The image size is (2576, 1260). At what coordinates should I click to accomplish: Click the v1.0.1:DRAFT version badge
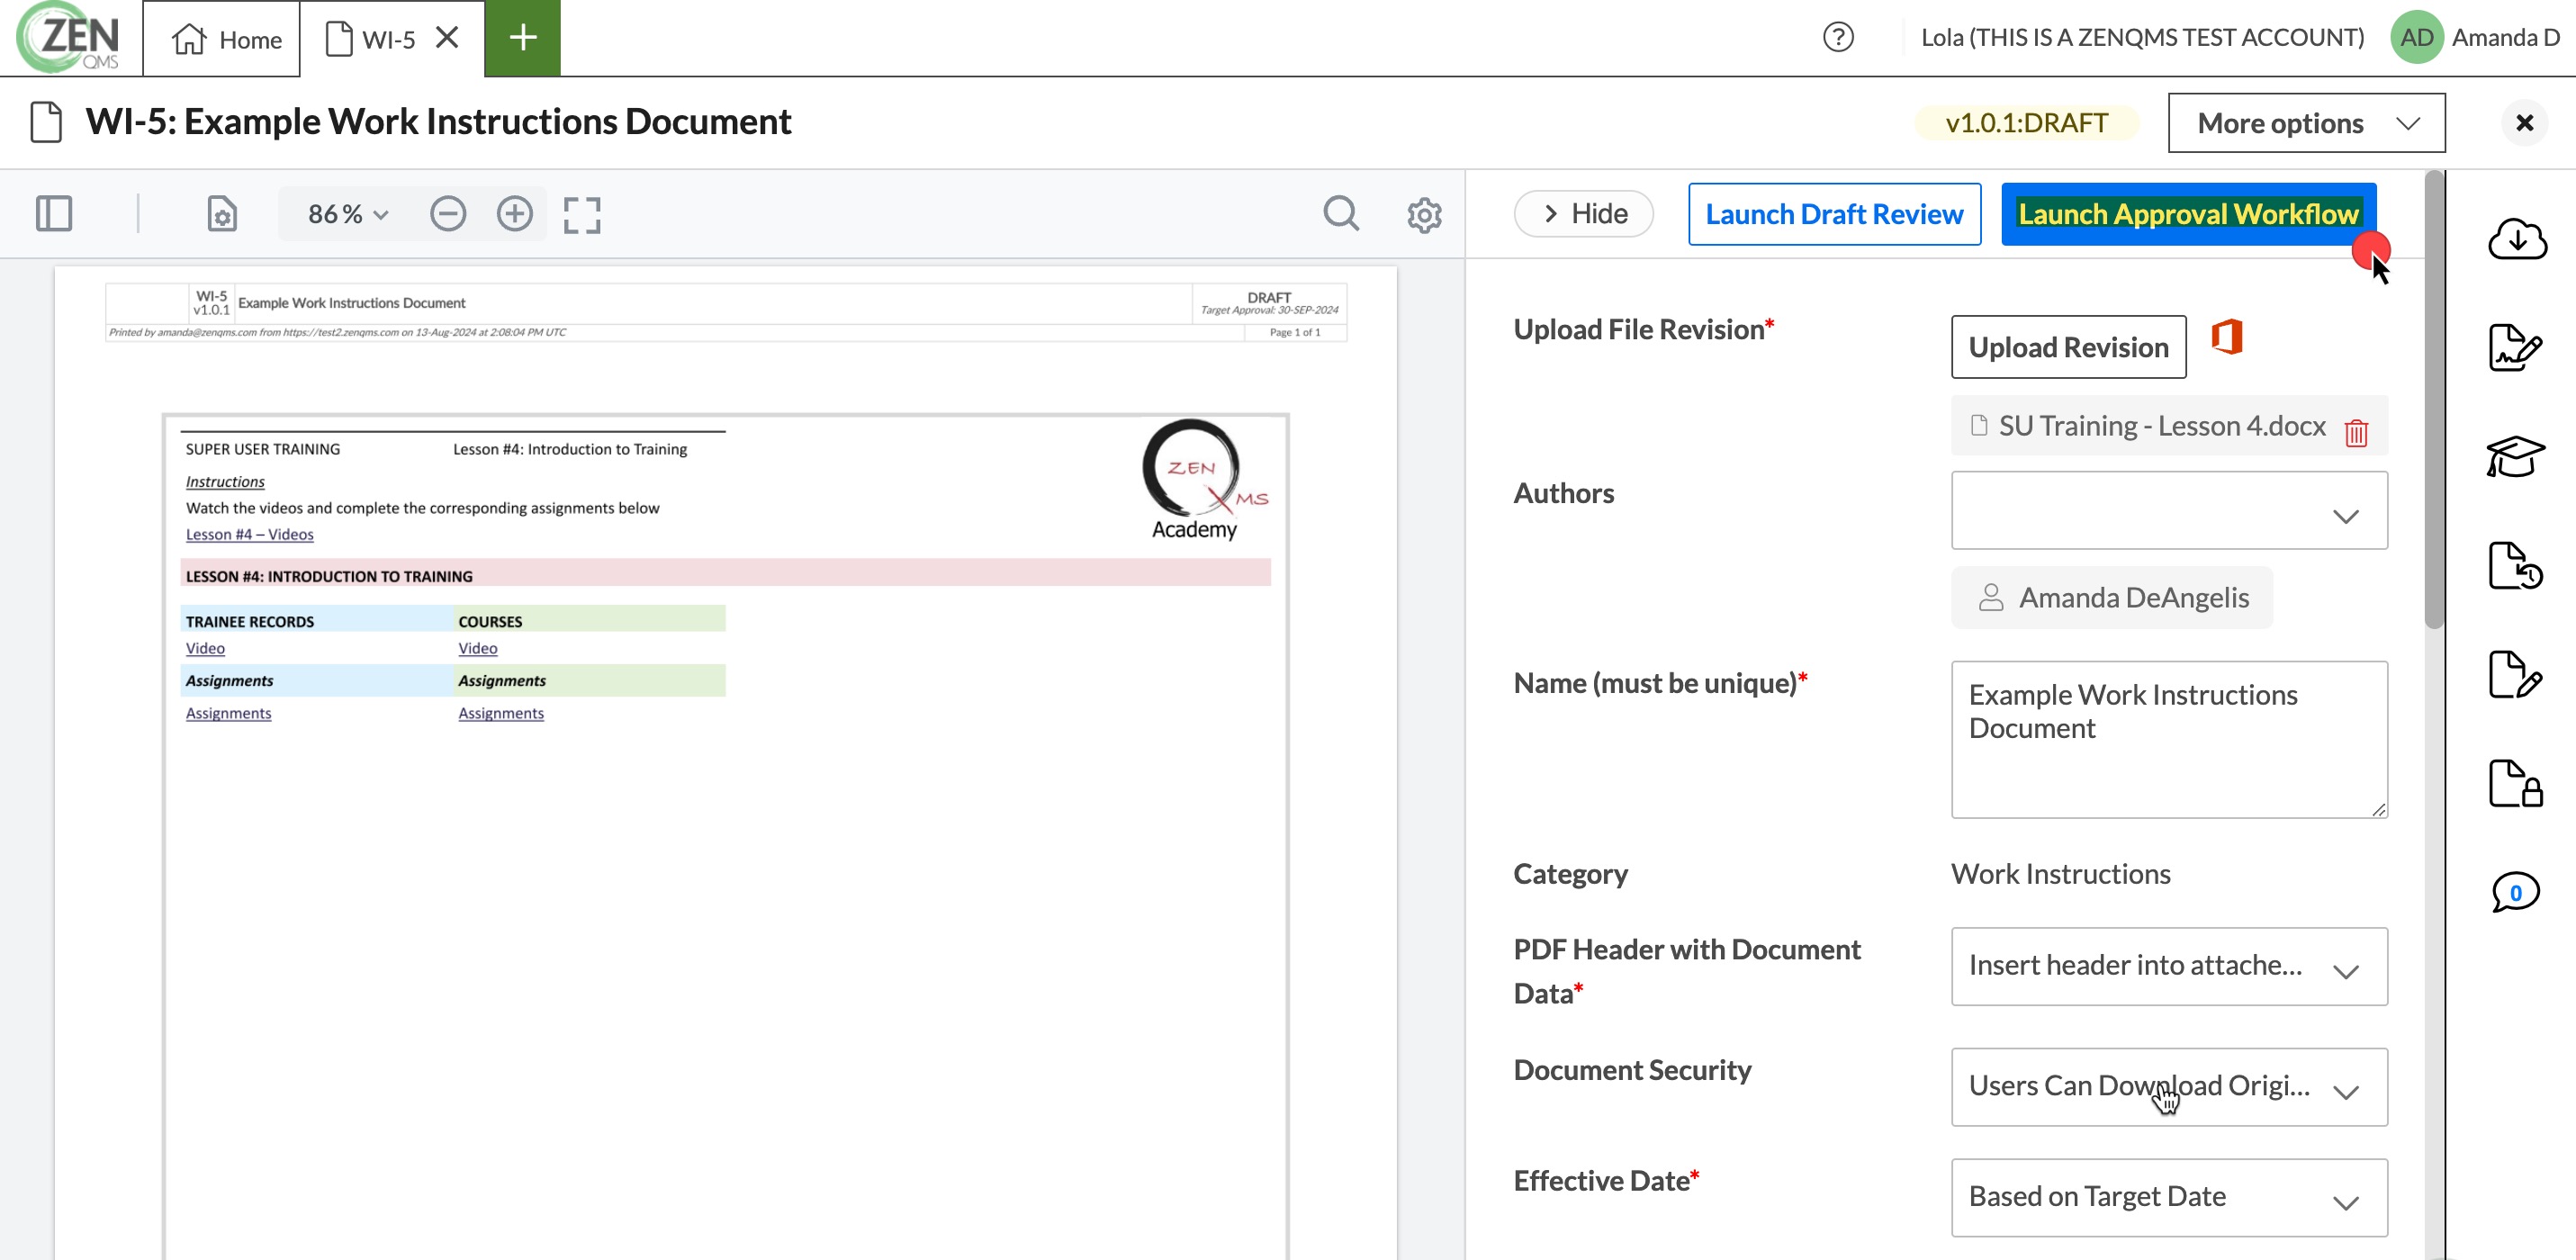[2026, 123]
